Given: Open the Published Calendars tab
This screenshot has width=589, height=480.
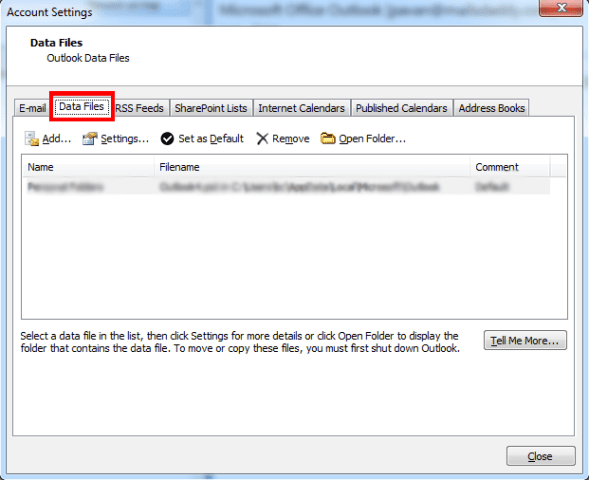Looking at the screenshot, I should tap(402, 108).
